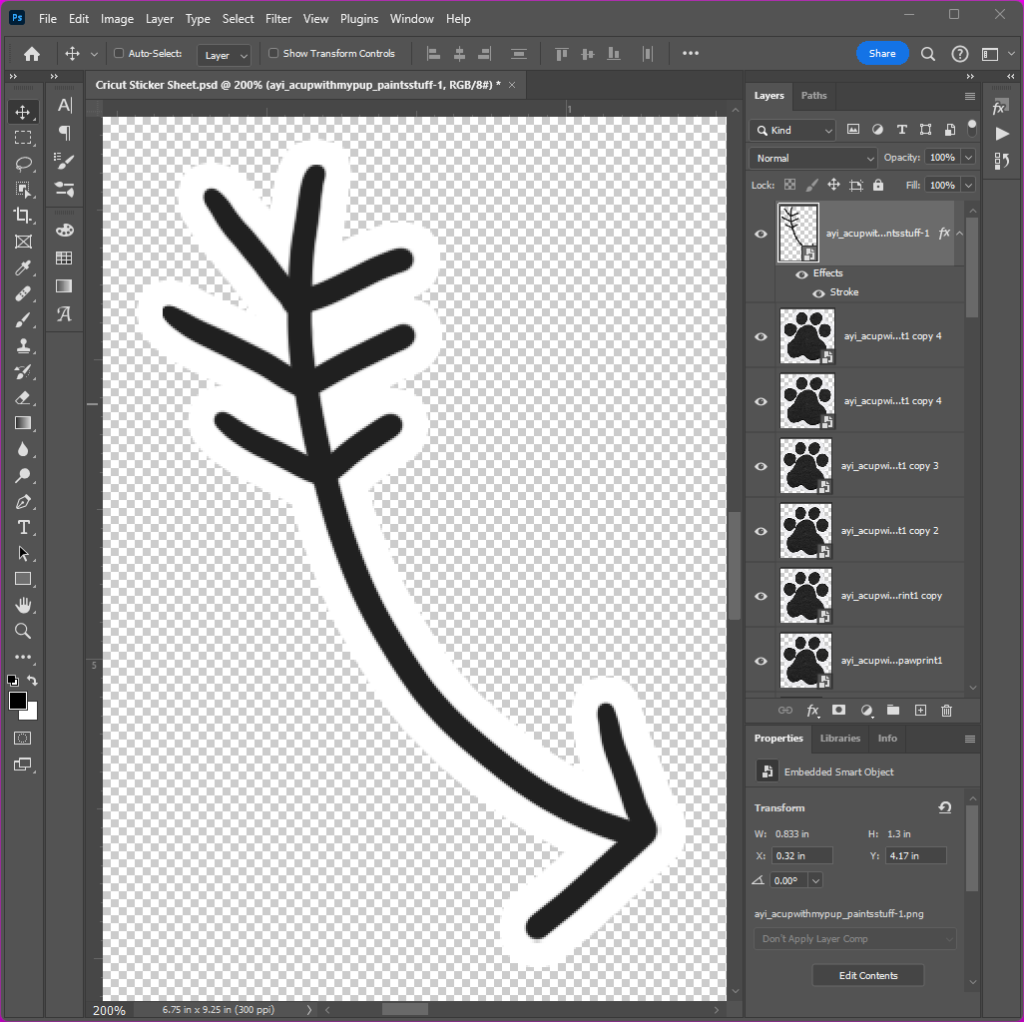The height and width of the screenshot is (1022, 1024).
Task: Select the Eyedropper tool
Action: 23,267
